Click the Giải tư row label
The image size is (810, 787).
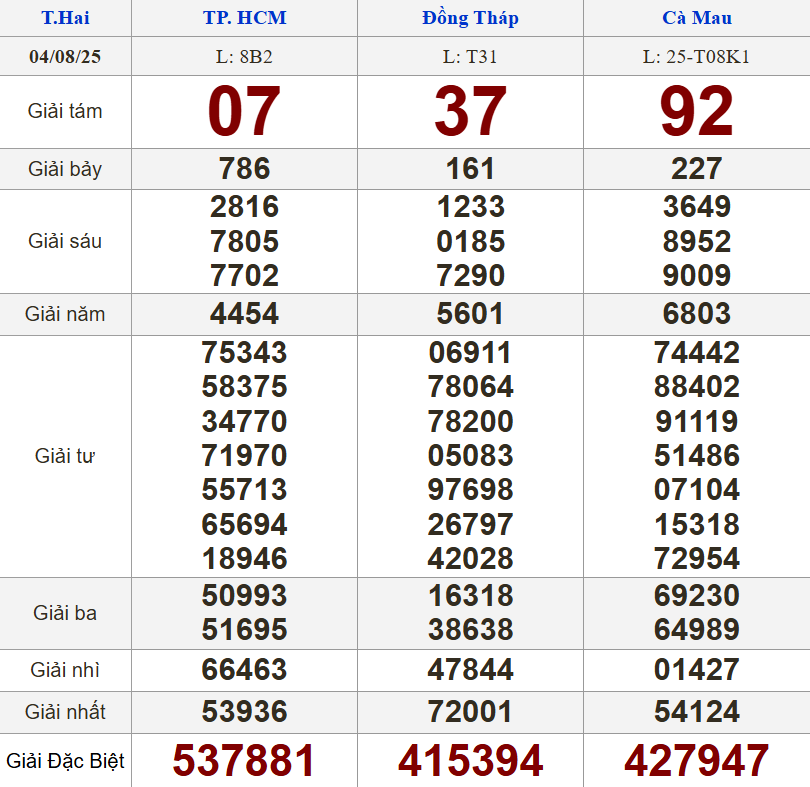(x=65, y=456)
